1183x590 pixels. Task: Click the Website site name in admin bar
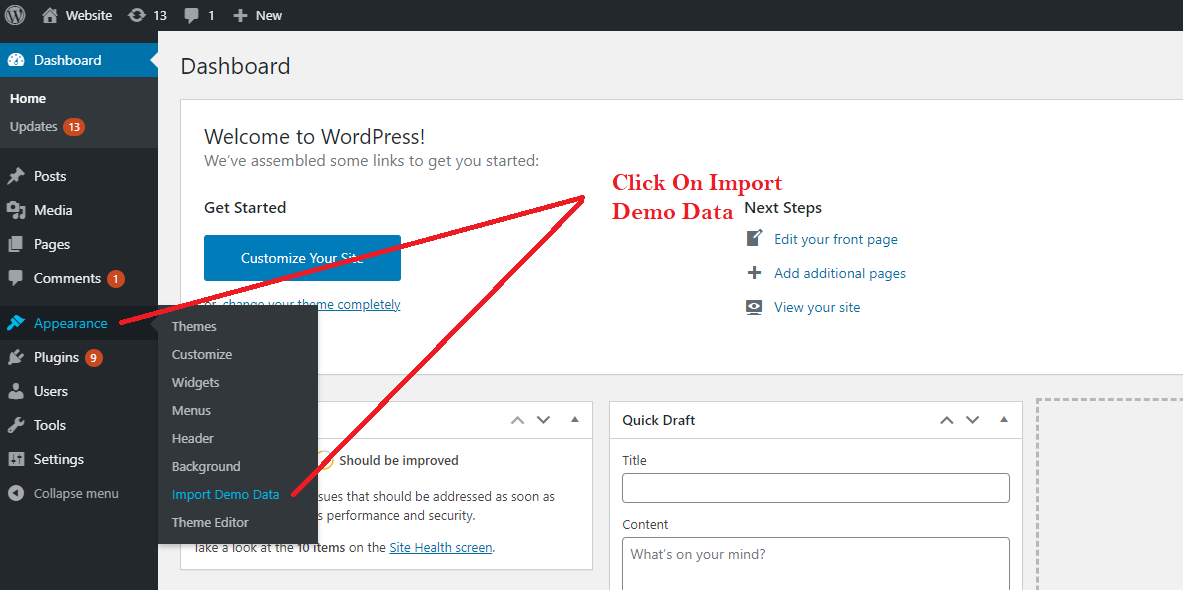click(89, 15)
